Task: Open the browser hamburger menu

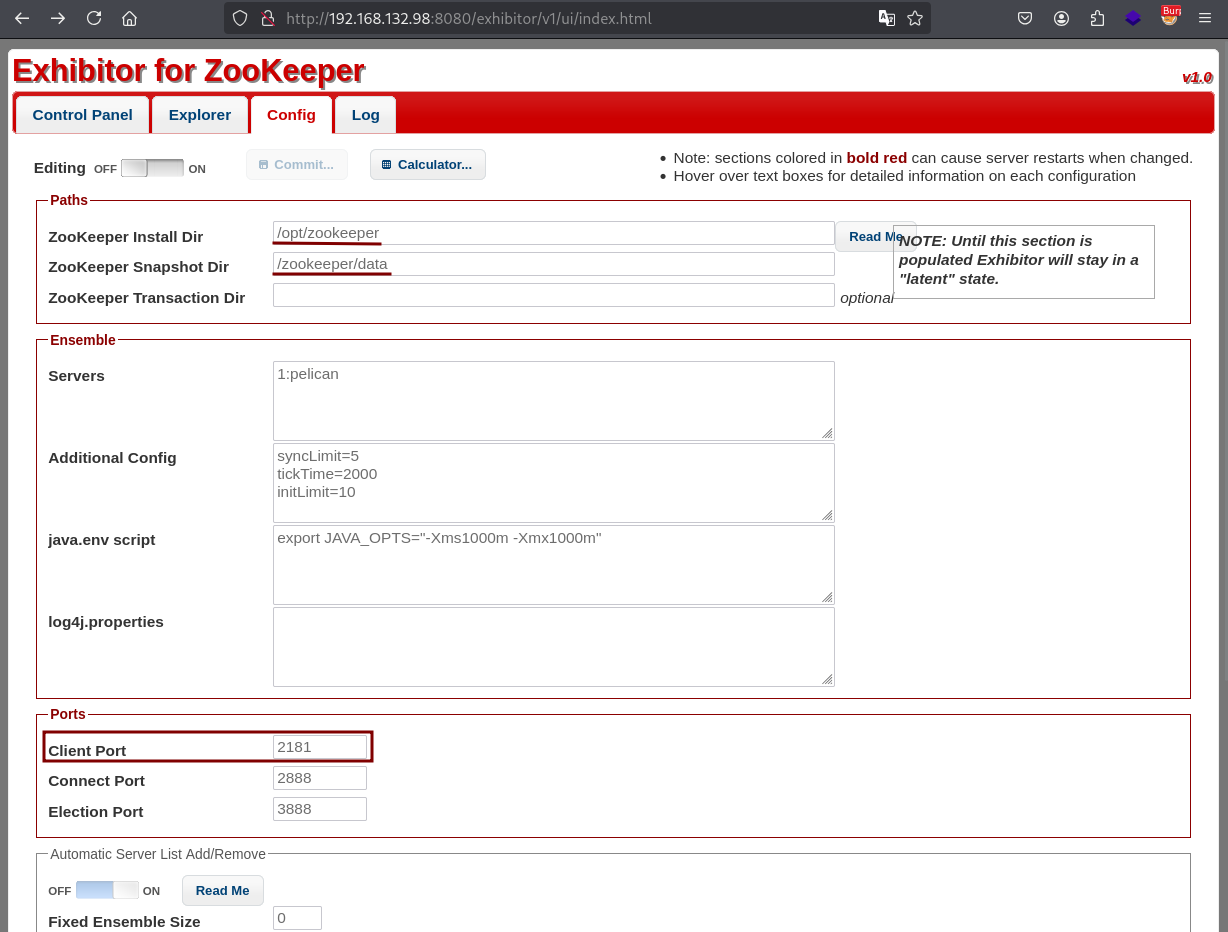Action: point(1206,18)
